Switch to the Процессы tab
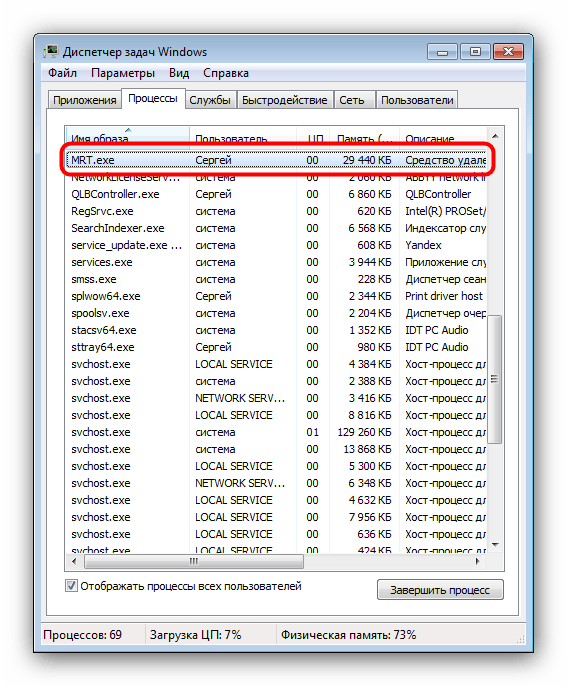The height and width of the screenshot is (686, 567). tap(153, 98)
